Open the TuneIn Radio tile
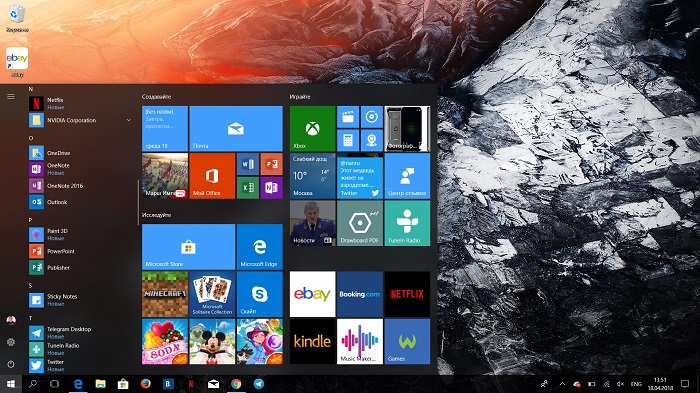Viewport: 700px width, 393px height. click(407, 223)
